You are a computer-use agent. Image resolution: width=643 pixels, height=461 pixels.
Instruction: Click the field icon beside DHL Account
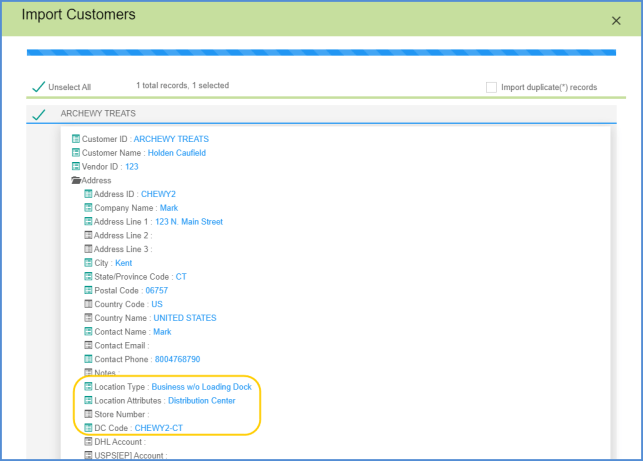coord(88,441)
